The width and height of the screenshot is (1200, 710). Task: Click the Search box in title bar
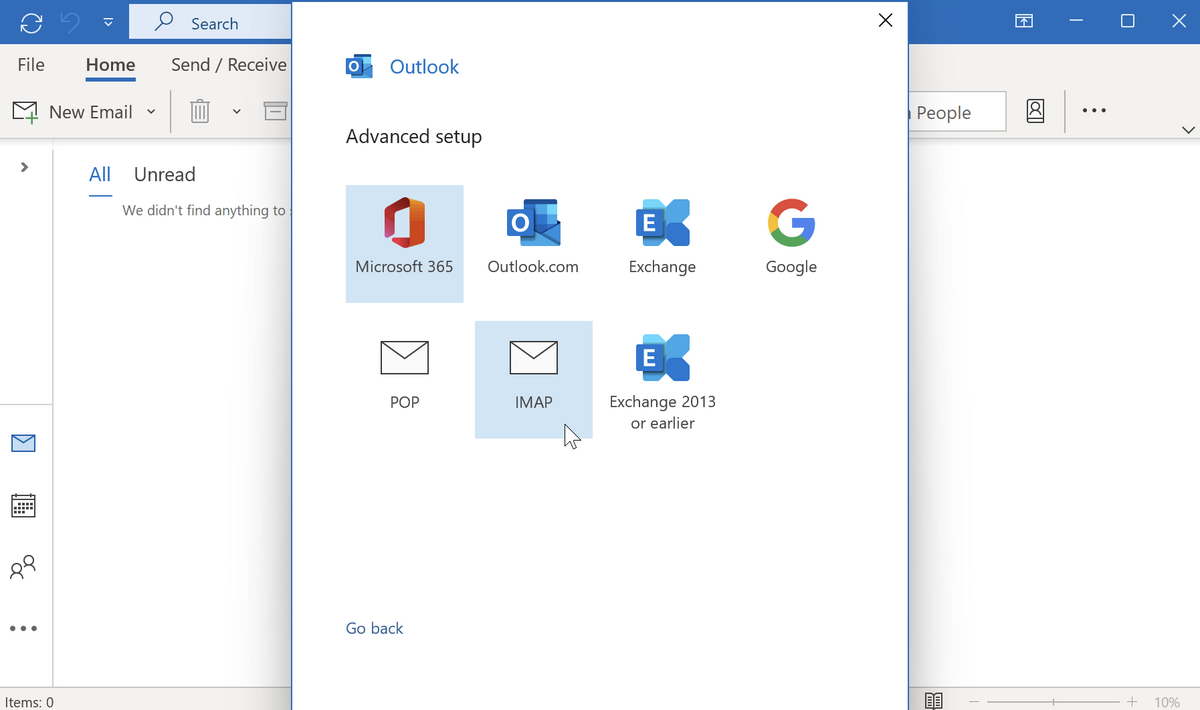(x=211, y=22)
